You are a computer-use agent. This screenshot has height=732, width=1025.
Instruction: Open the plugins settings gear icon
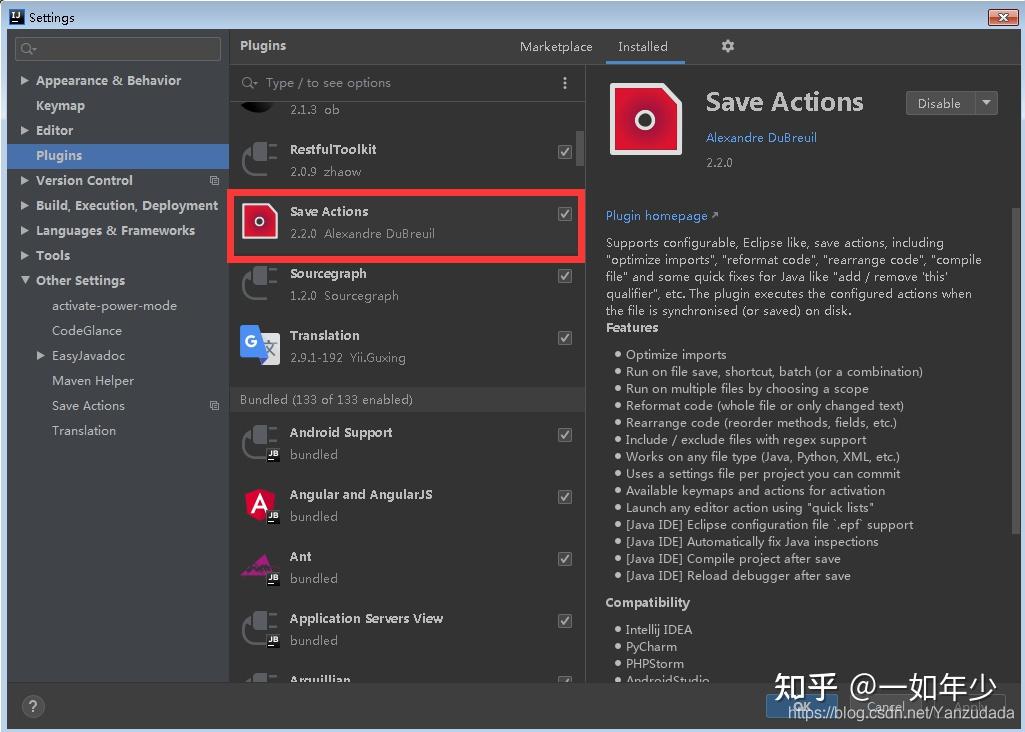[727, 46]
